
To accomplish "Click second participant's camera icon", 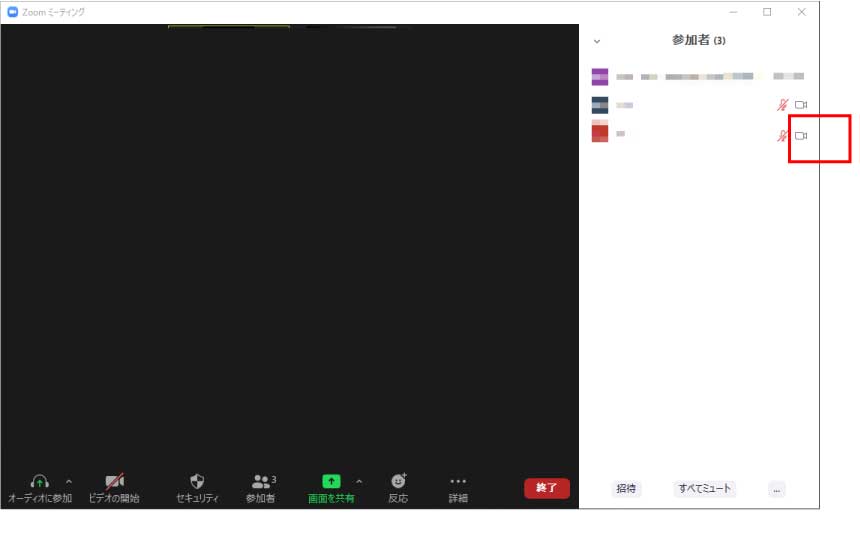I will click(801, 105).
